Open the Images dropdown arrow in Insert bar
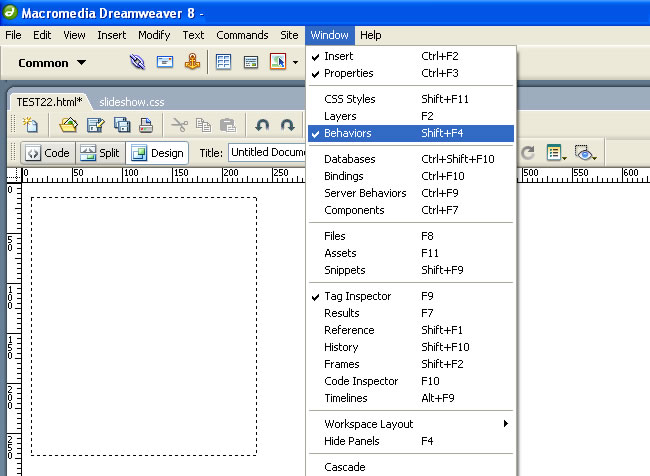 coord(296,63)
